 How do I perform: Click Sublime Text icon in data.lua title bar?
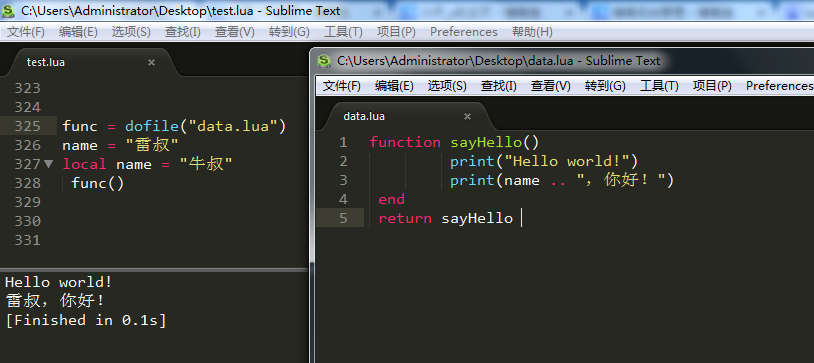click(x=324, y=61)
